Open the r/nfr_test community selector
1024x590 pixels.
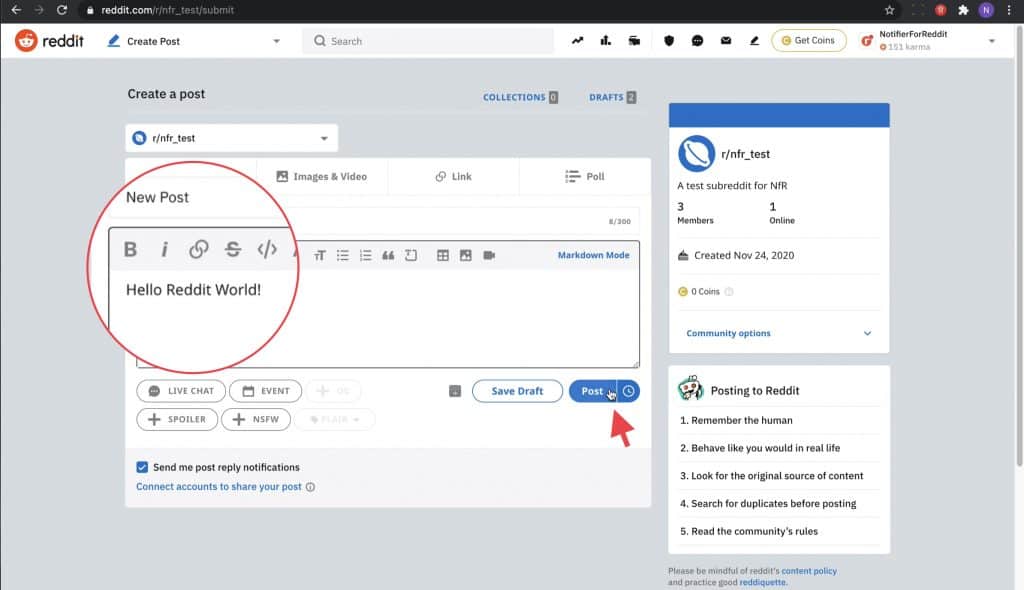tap(232, 138)
